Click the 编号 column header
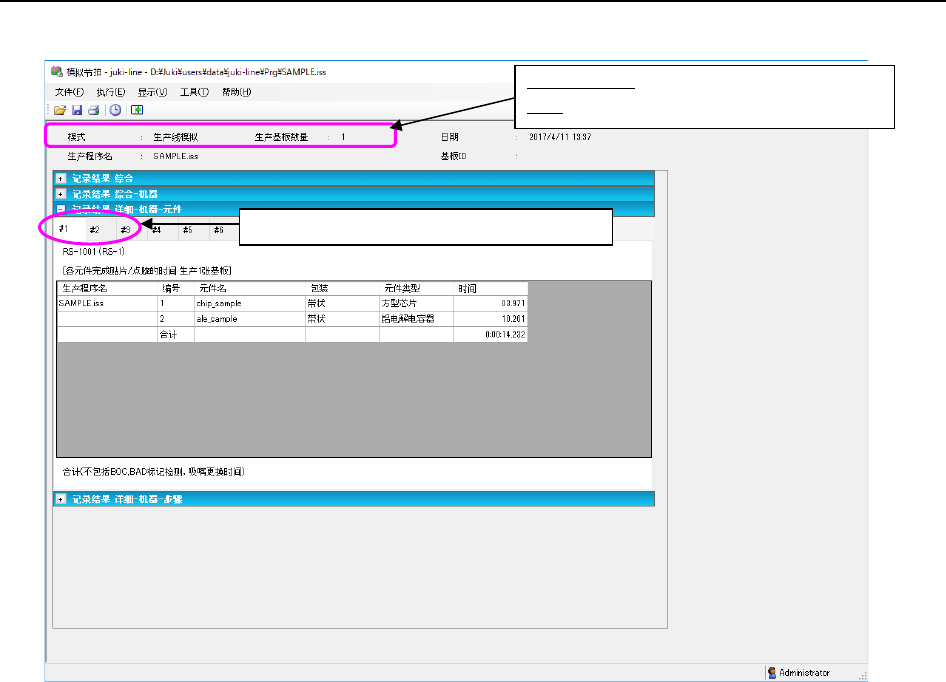This screenshot has width=946, height=682. click(x=176, y=288)
